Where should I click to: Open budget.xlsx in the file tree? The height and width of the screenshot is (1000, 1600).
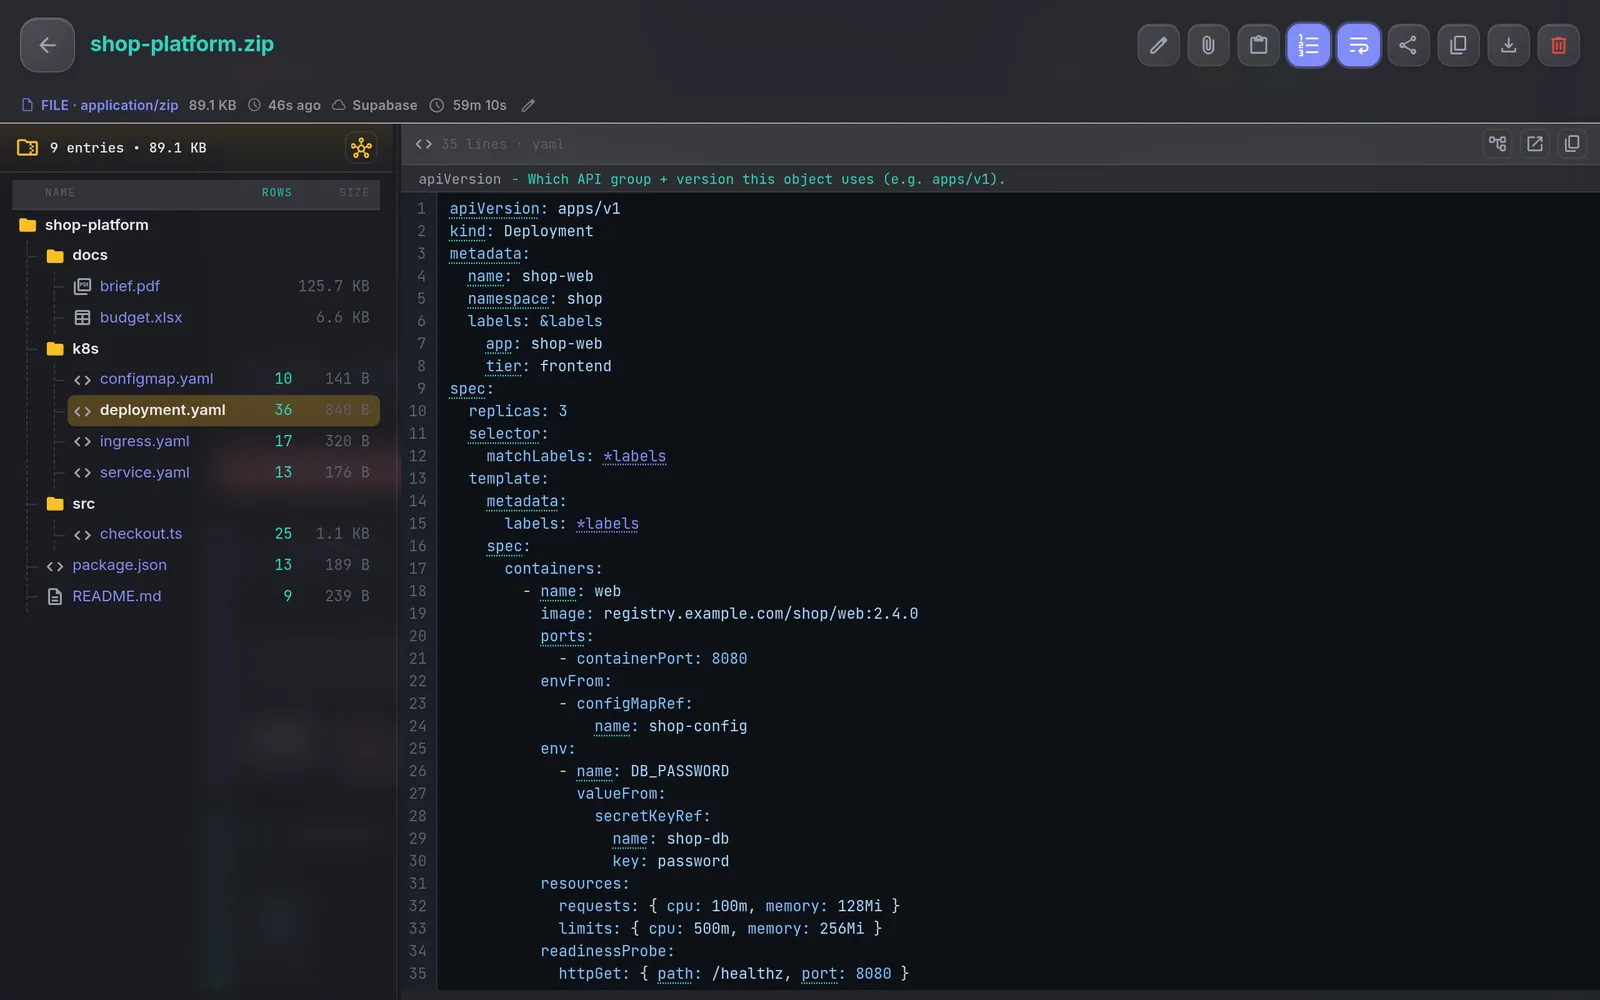(x=141, y=317)
